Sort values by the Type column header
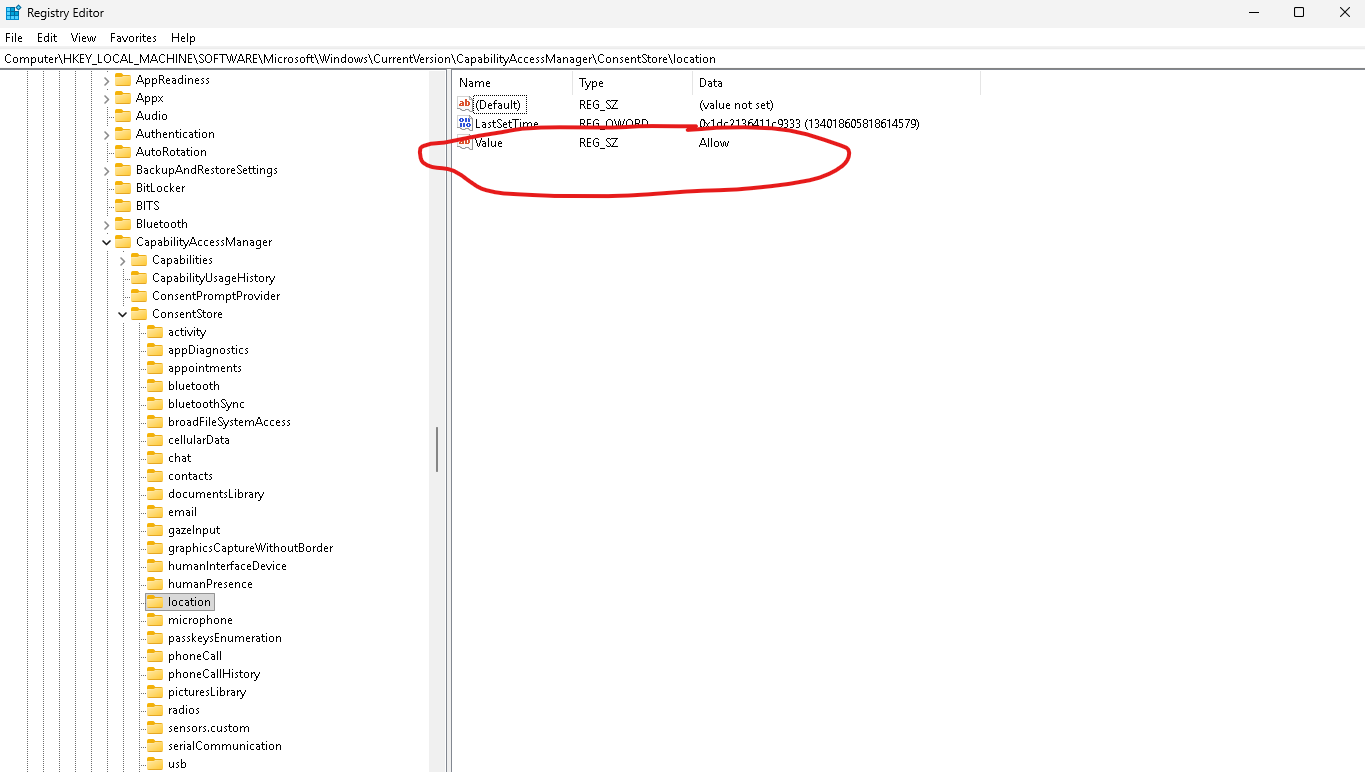This screenshot has height=772, width=1365. pos(633,83)
